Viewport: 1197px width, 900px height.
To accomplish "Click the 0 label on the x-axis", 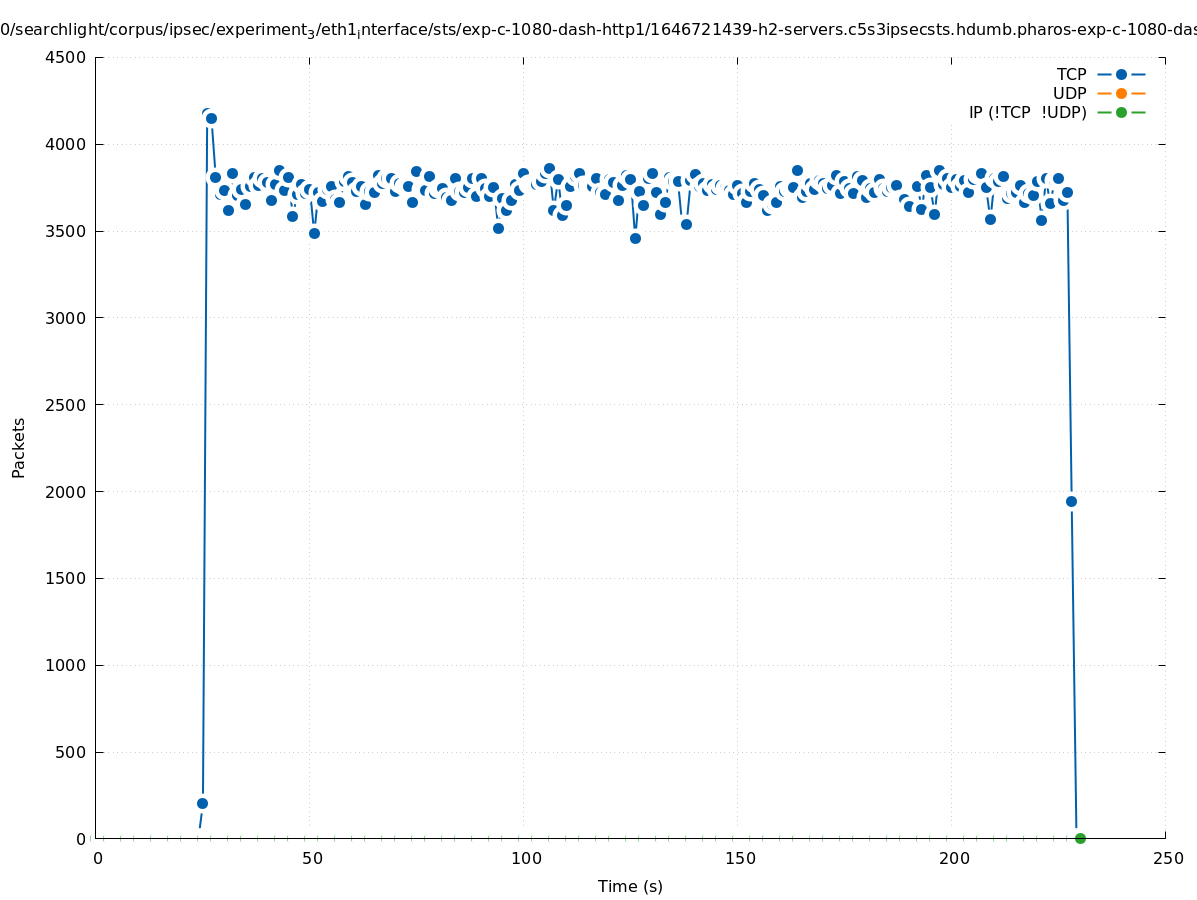I will coord(97,858).
